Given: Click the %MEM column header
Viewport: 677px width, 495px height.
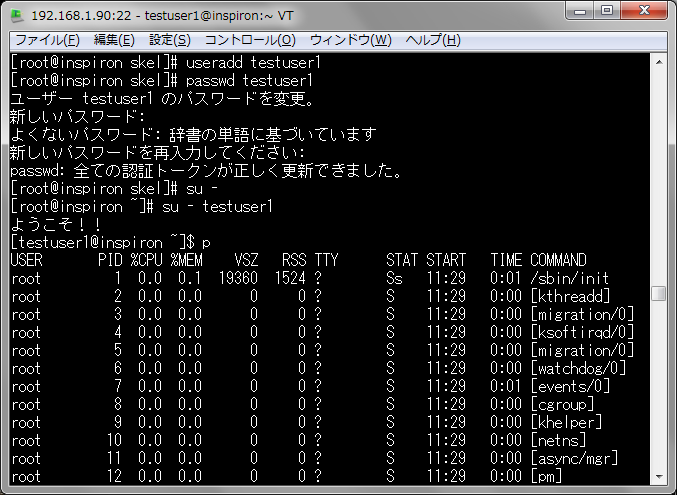Looking at the screenshot, I should [186, 260].
